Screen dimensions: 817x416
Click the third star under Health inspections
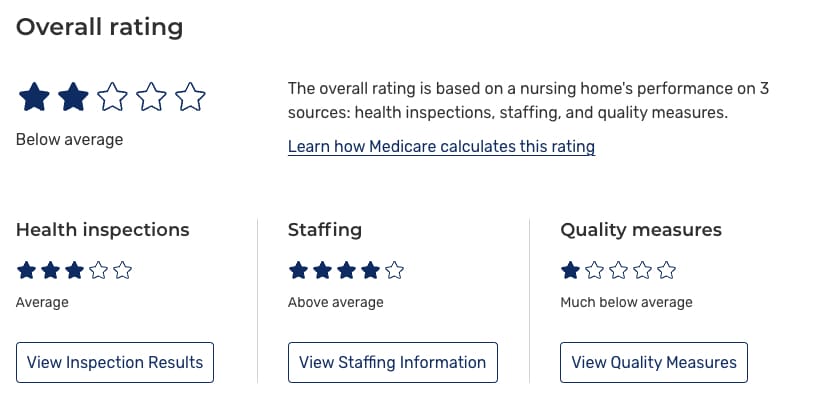click(74, 270)
